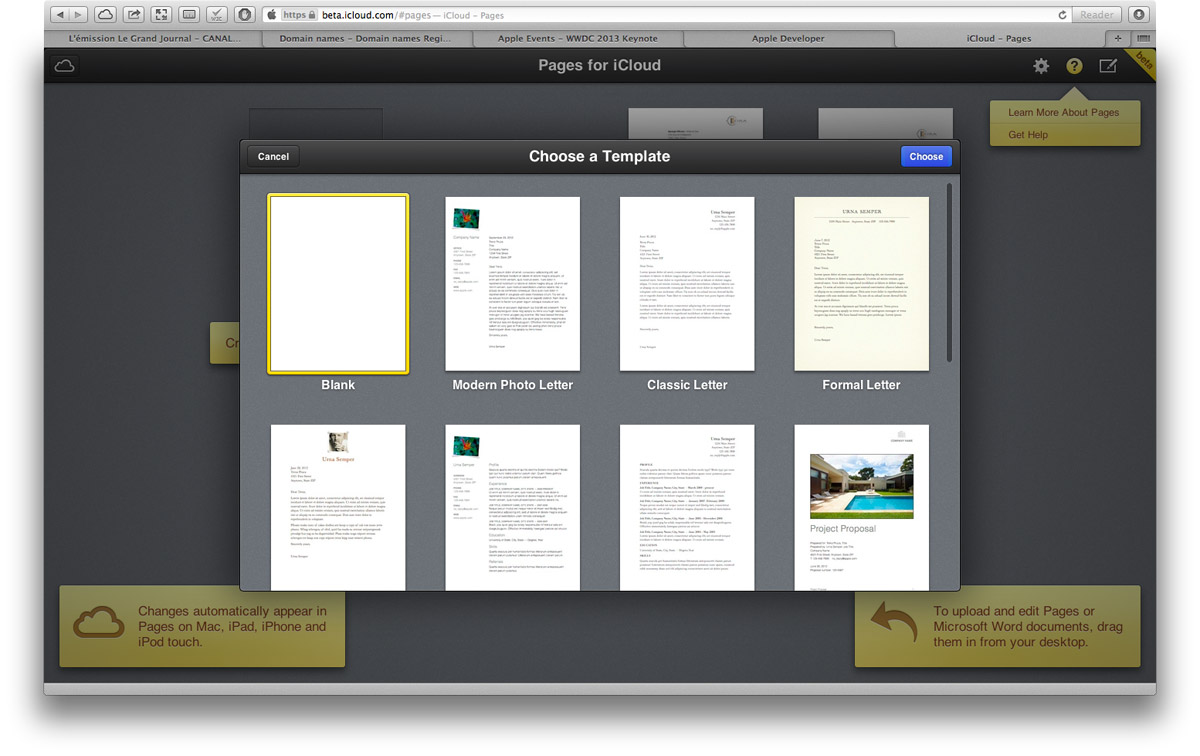Create a new document with compose icon
Screen dimensions: 1200x756
(x=1108, y=66)
